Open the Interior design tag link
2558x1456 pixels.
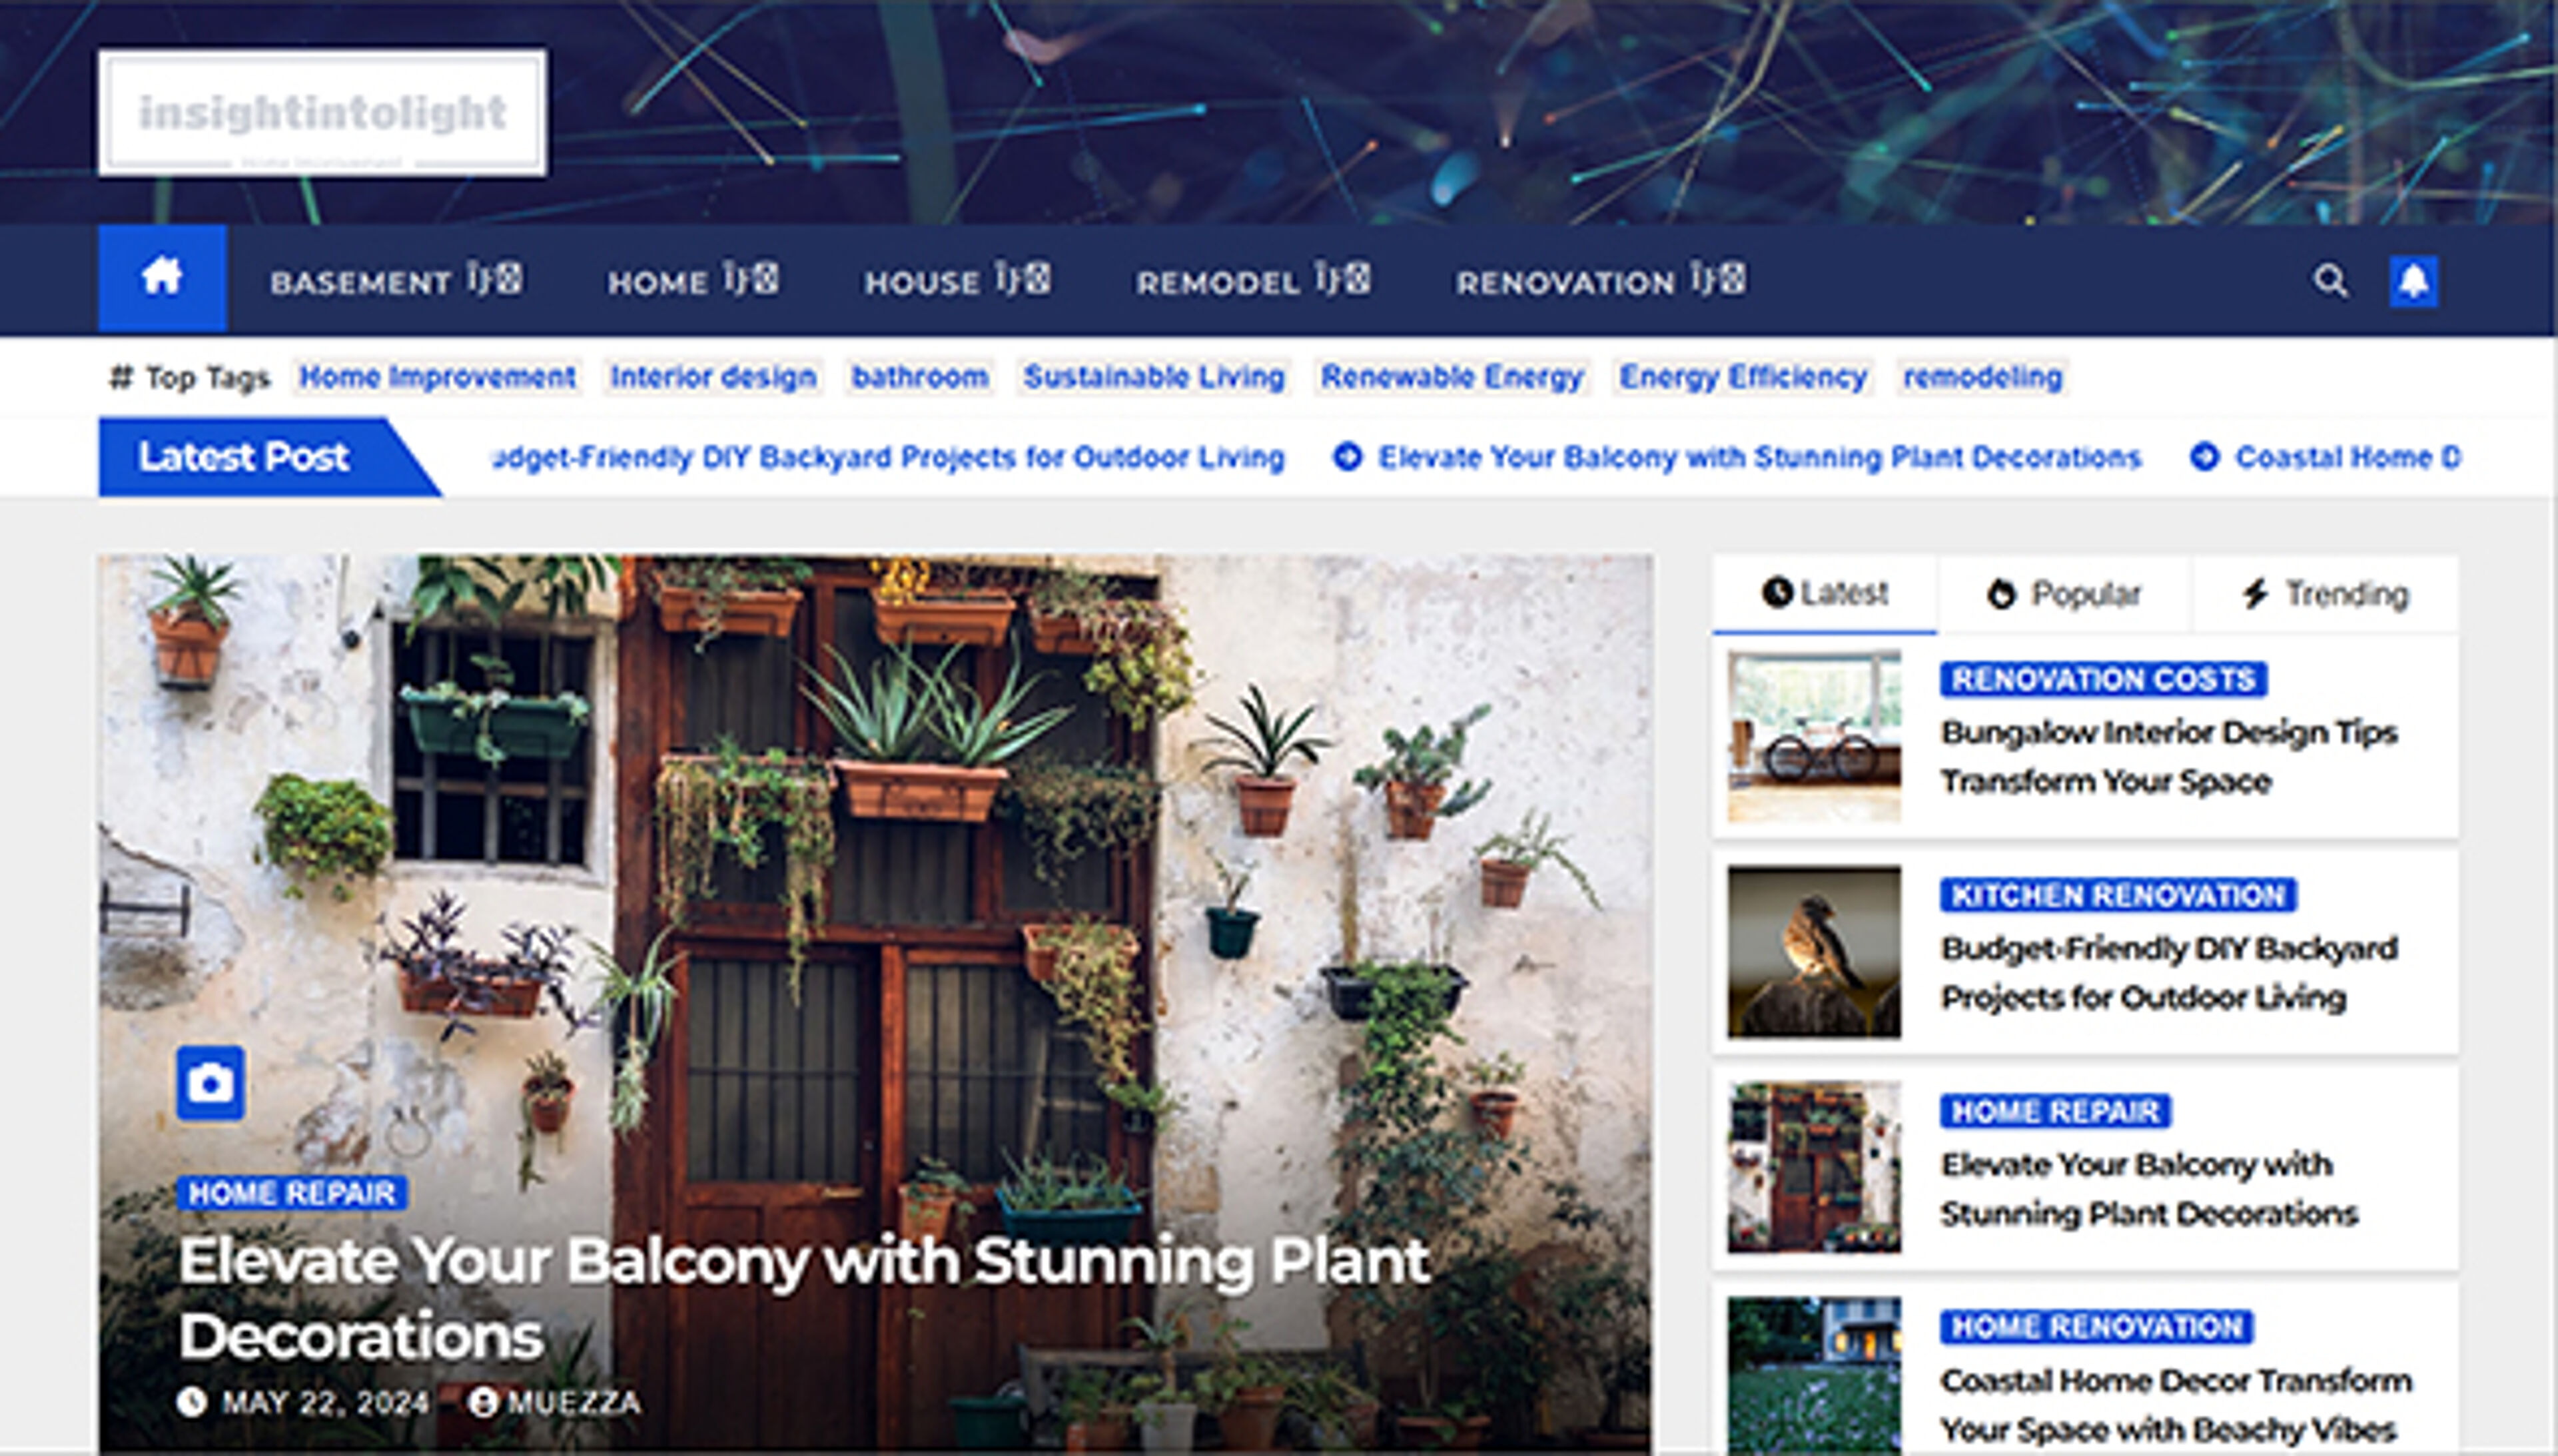coord(713,377)
